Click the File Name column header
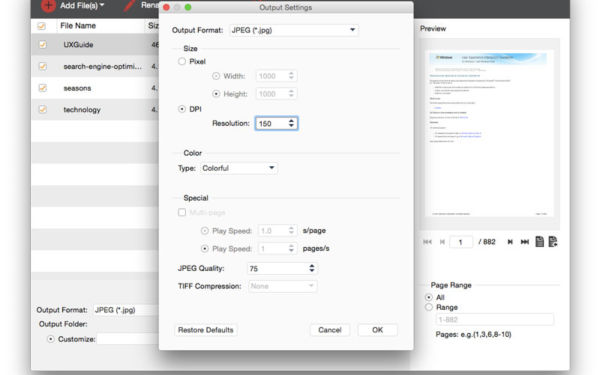Image resolution: width=600 pixels, height=375 pixels. tap(78, 26)
